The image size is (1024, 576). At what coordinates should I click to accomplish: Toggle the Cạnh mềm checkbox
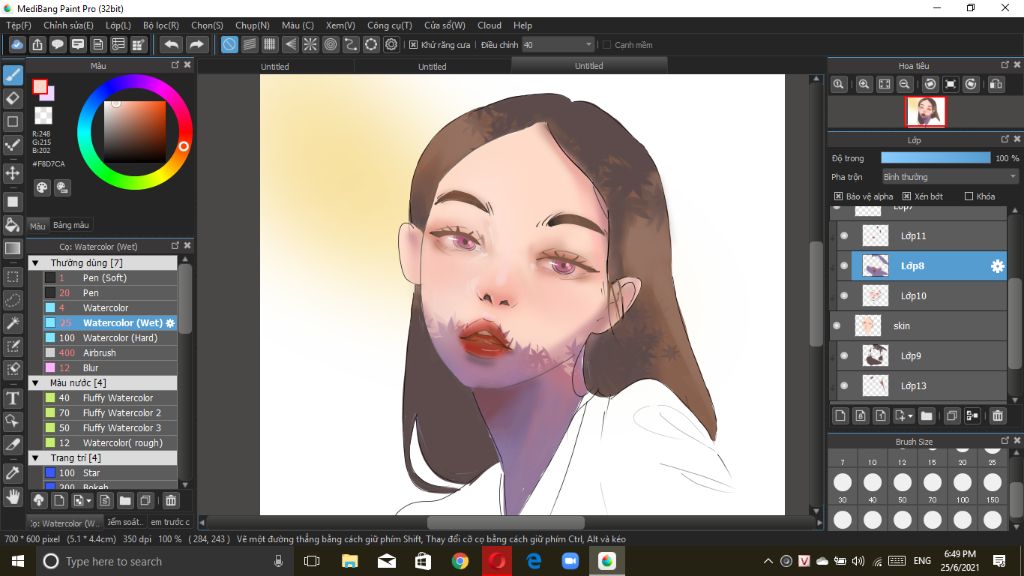(607, 44)
